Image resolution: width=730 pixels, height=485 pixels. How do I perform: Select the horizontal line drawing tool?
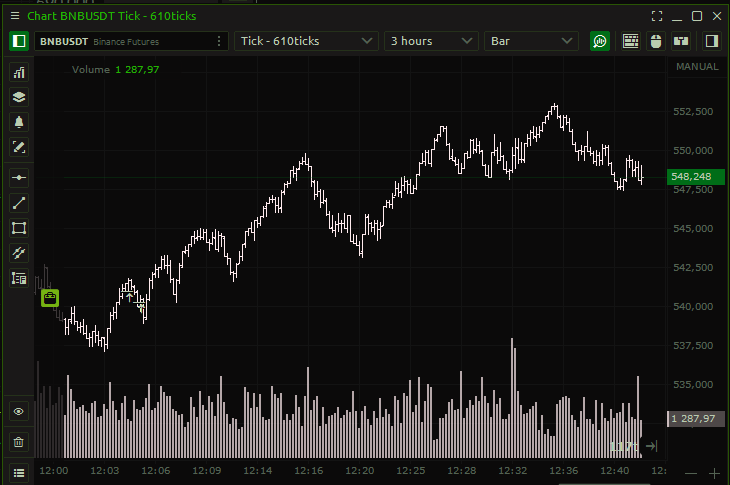pyautogui.click(x=19, y=177)
